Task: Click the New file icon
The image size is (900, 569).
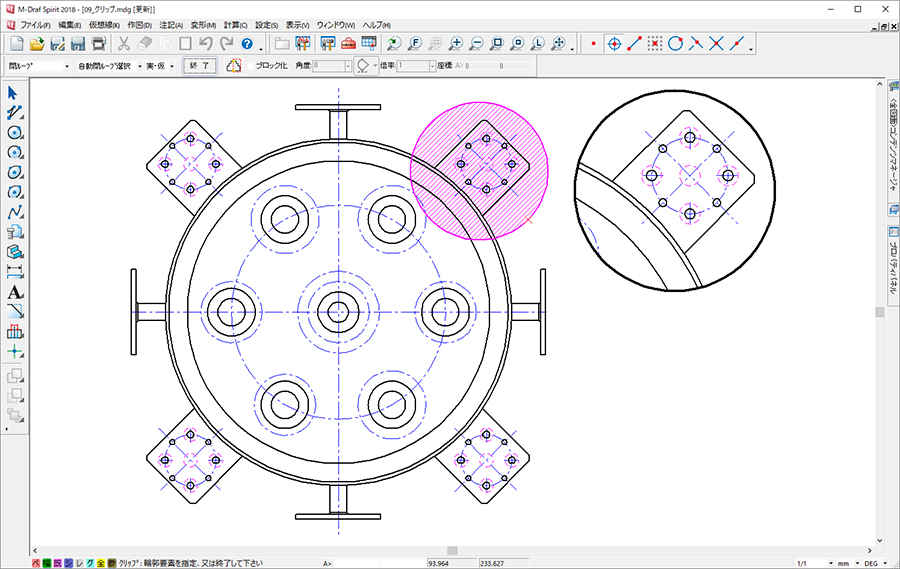Action: point(16,44)
